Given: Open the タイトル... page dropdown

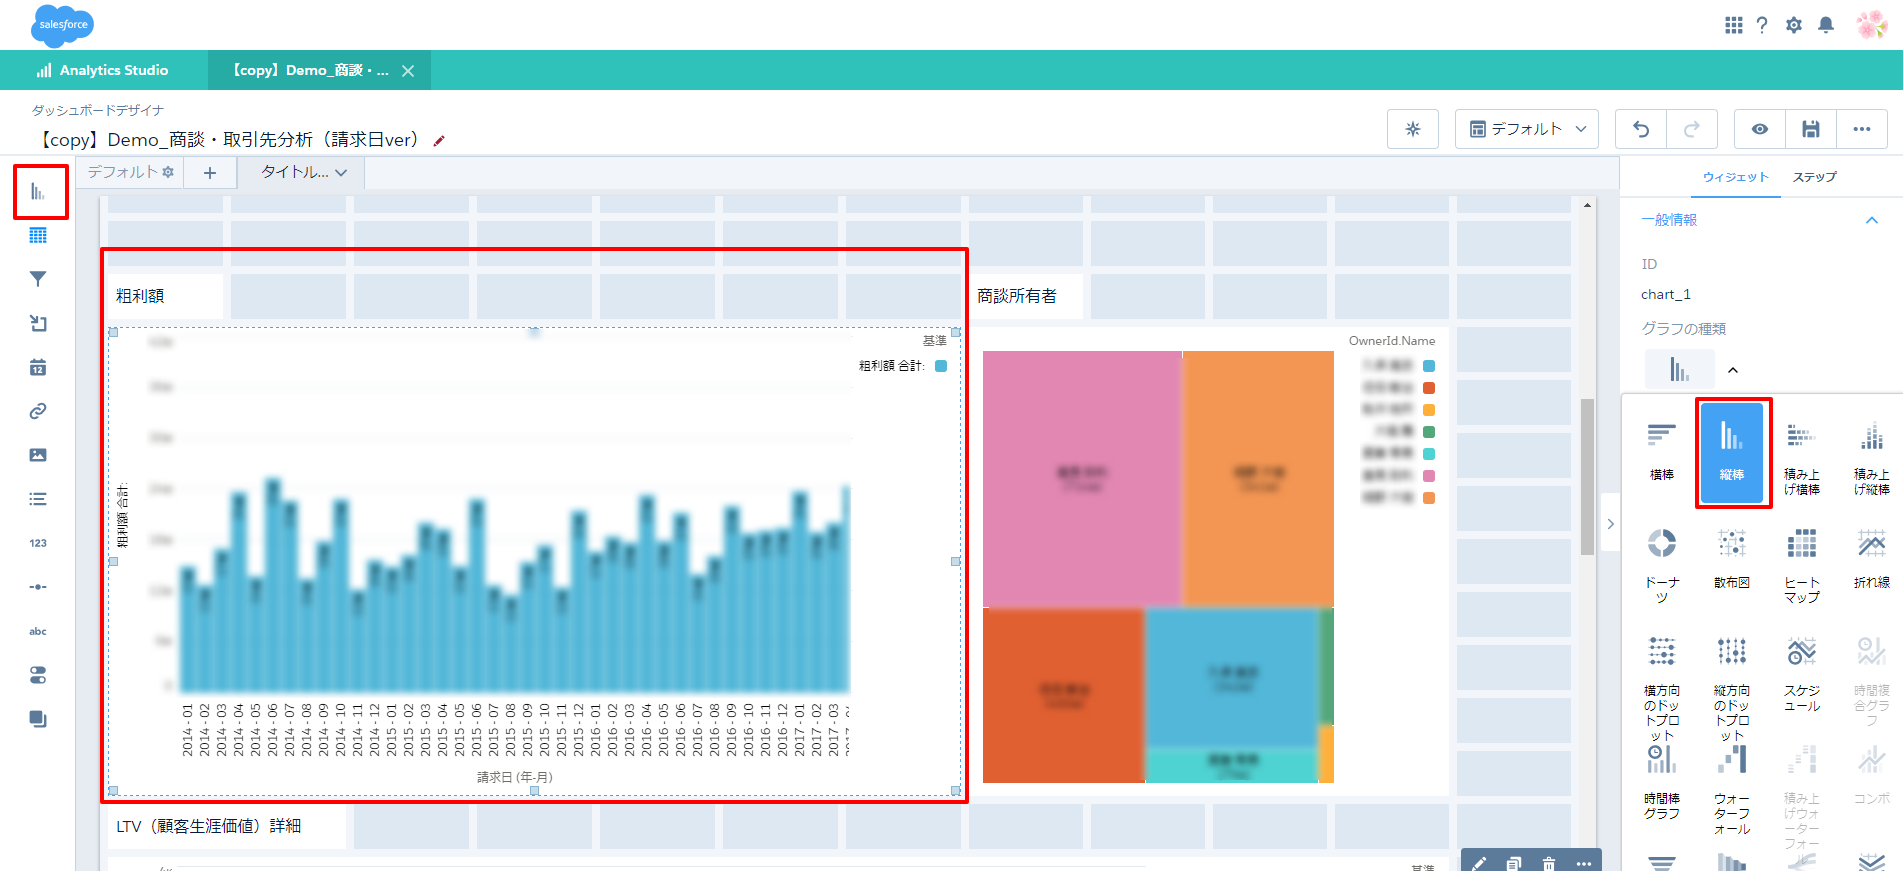Looking at the screenshot, I should [x=303, y=172].
